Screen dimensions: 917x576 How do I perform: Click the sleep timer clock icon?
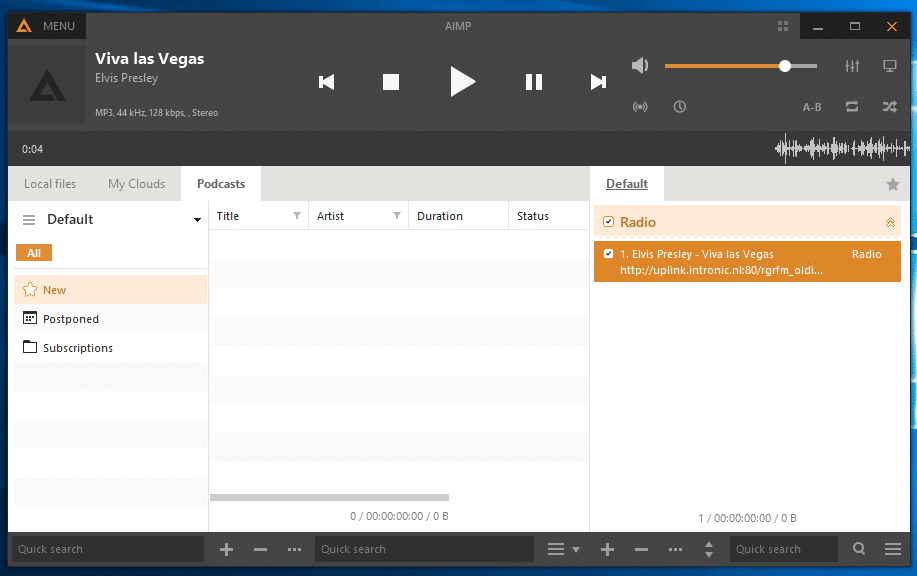coord(680,106)
